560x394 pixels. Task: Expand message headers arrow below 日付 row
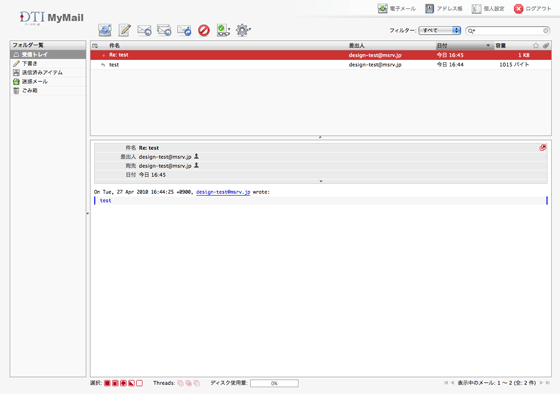(x=321, y=181)
